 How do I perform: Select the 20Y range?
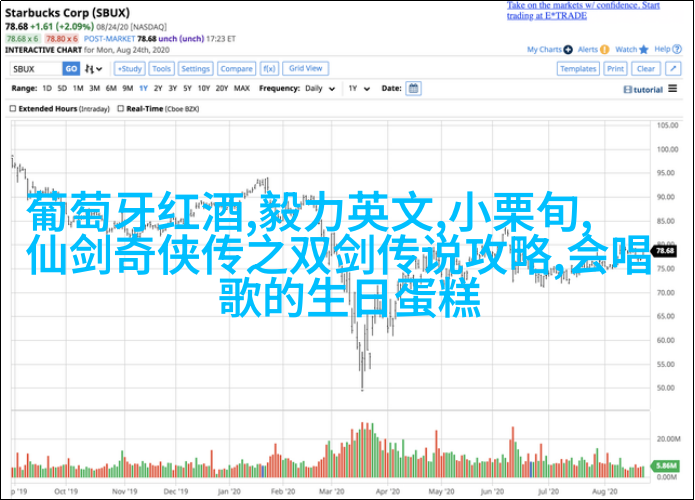(x=222, y=88)
